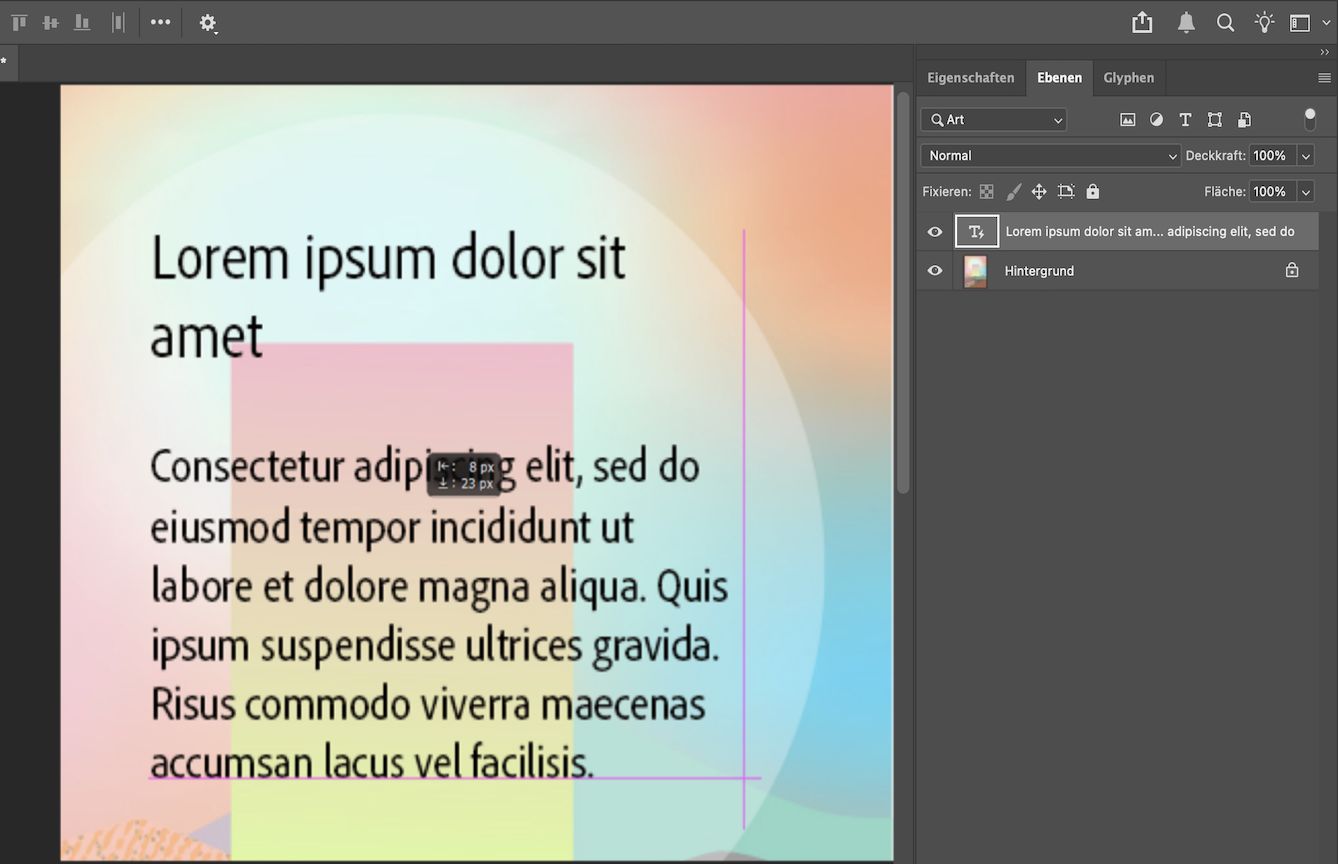The height and width of the screenshot is (864, 1338).
Task: Select align top edges in options bar
Action: pyautogui.click(x=17, y=21)
